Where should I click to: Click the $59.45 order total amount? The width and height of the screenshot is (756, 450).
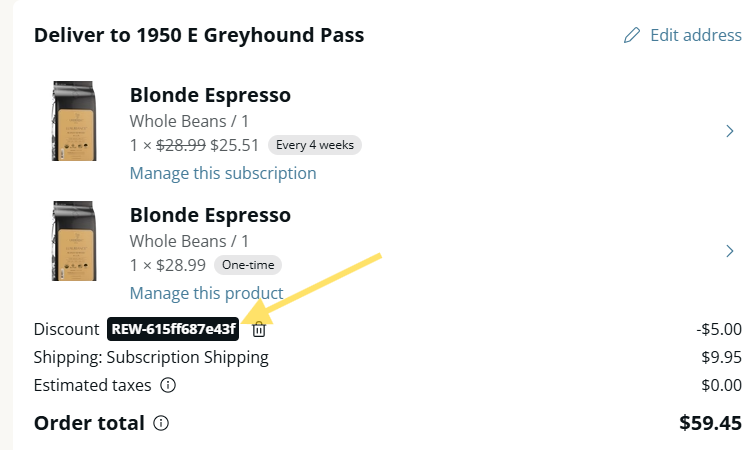710,423
